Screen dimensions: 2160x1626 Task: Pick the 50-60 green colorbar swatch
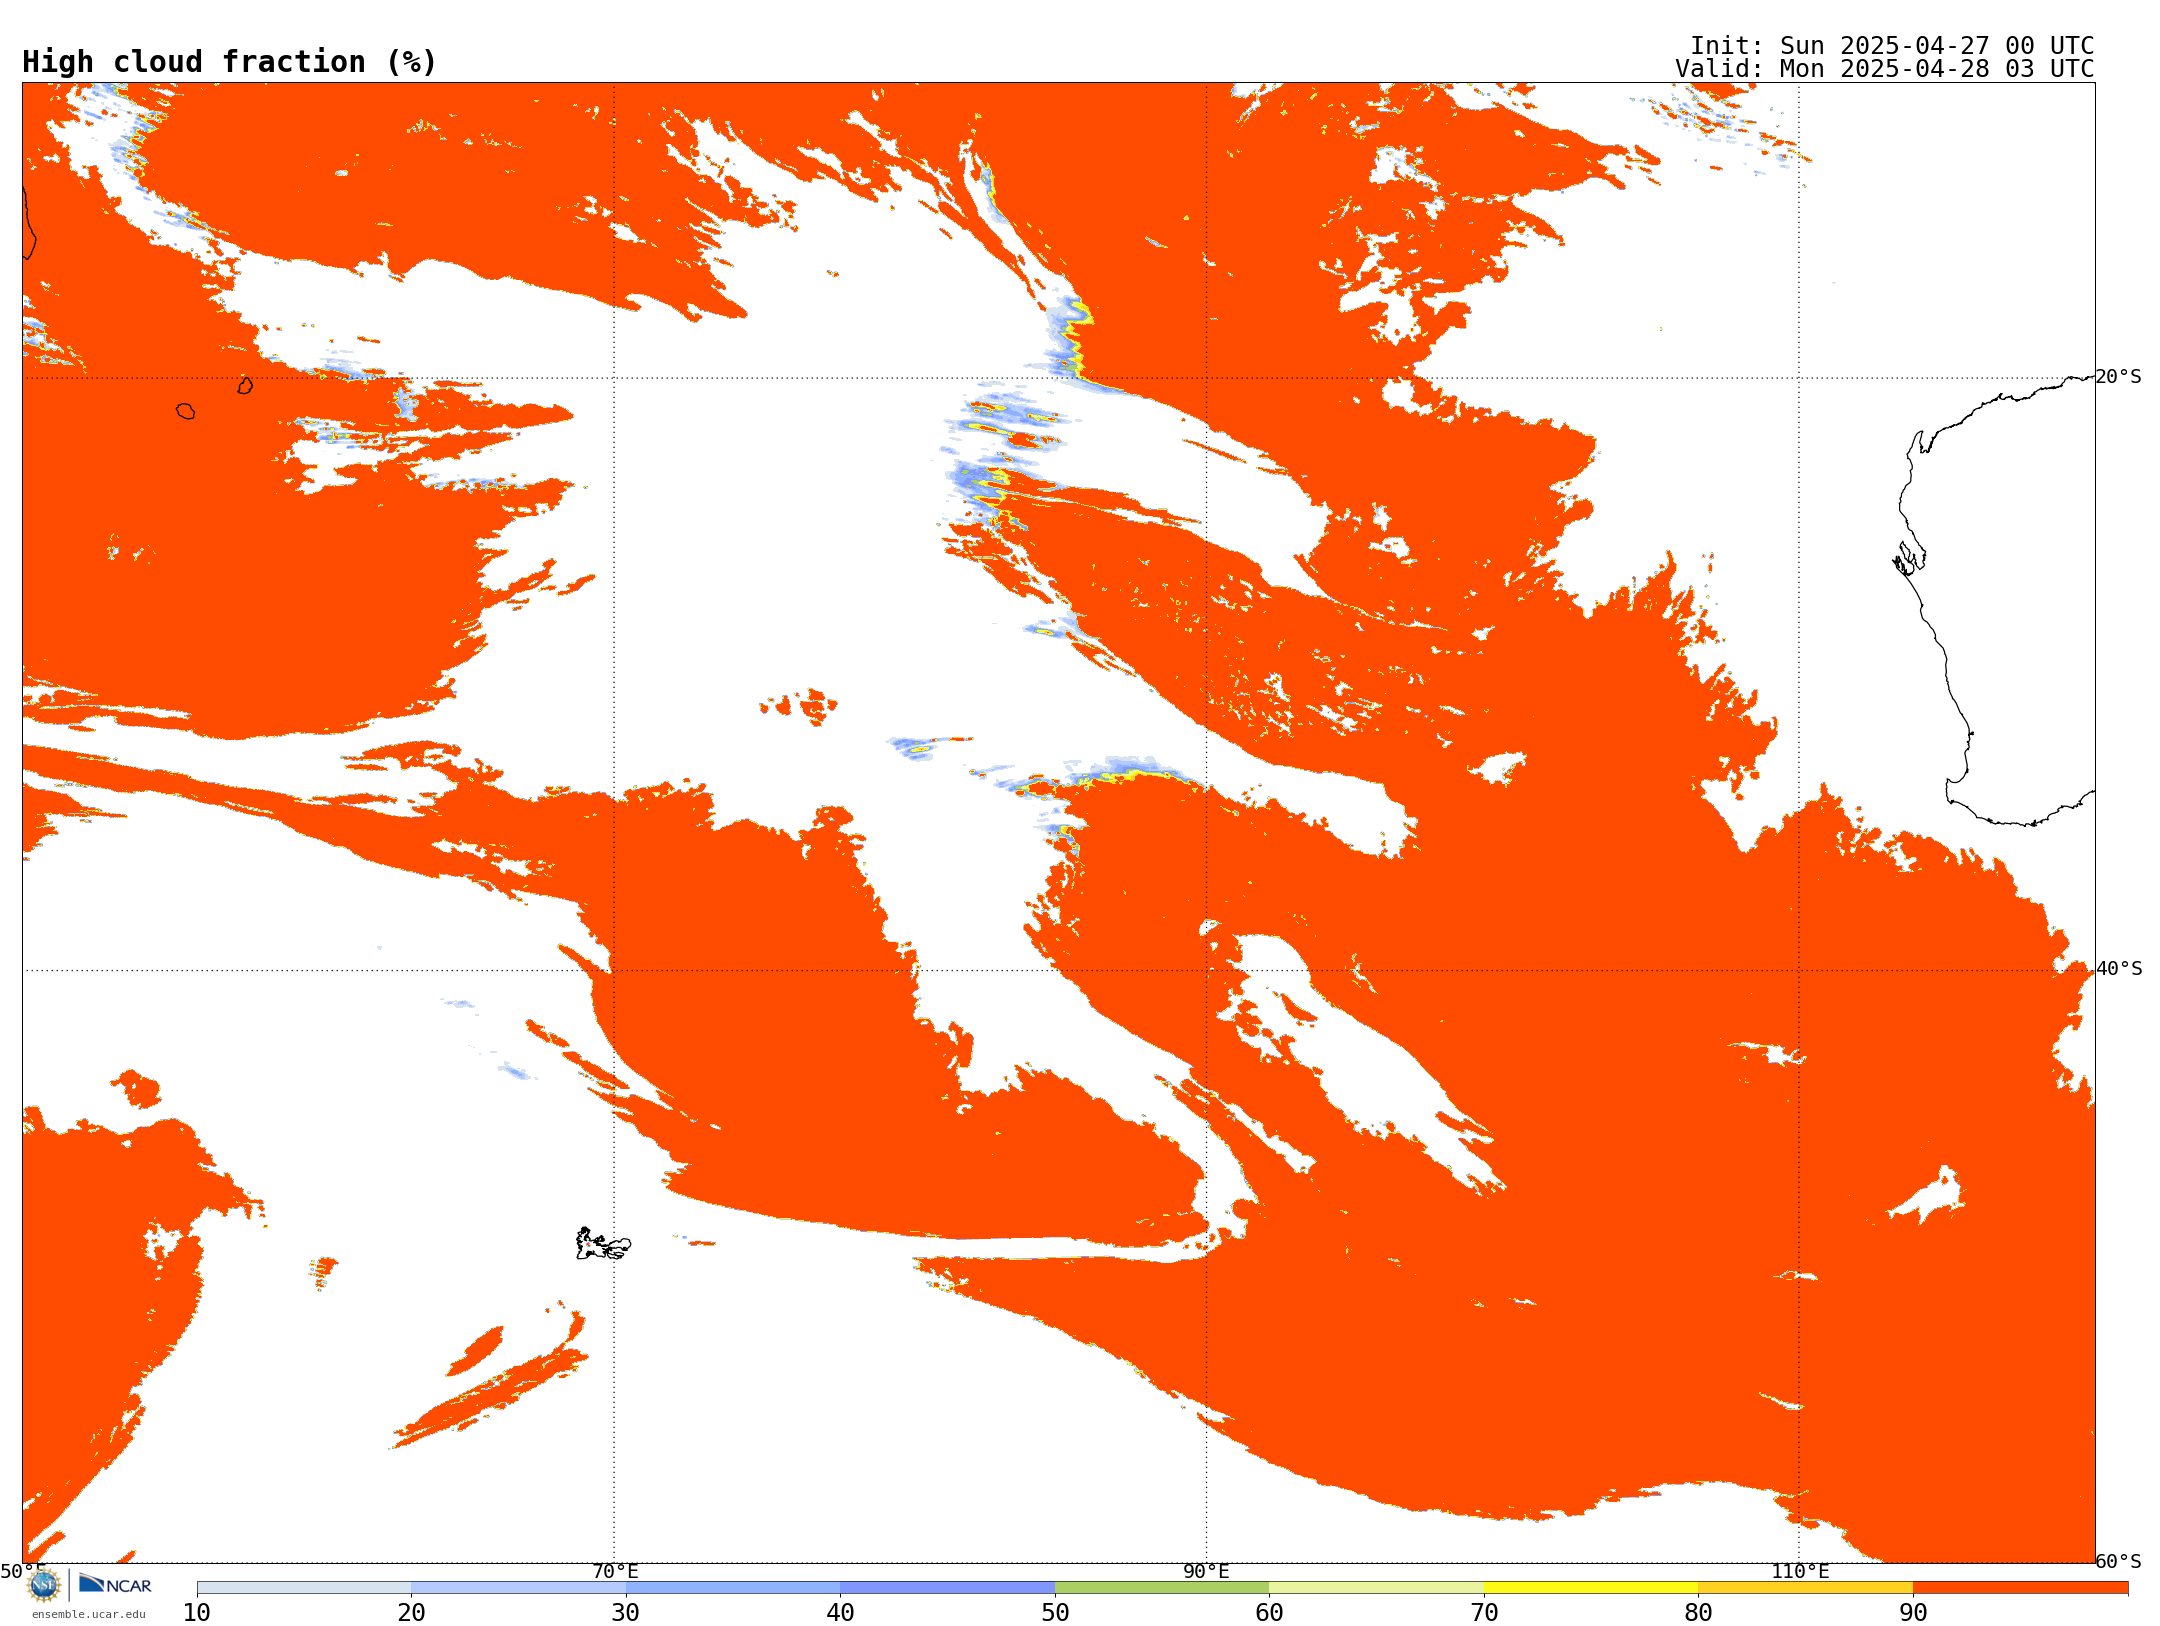coord(1162,1588)
